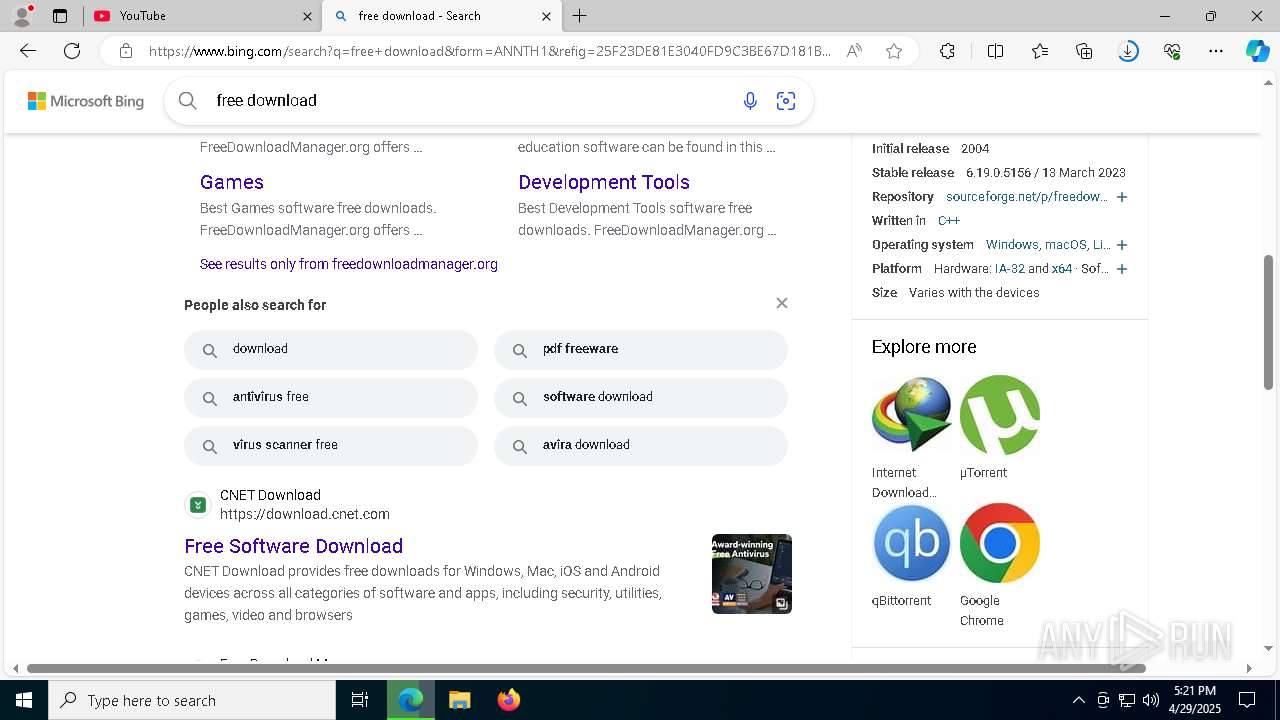
Task: Click the Microsoft Bing logo
Action: click(86, 101)
